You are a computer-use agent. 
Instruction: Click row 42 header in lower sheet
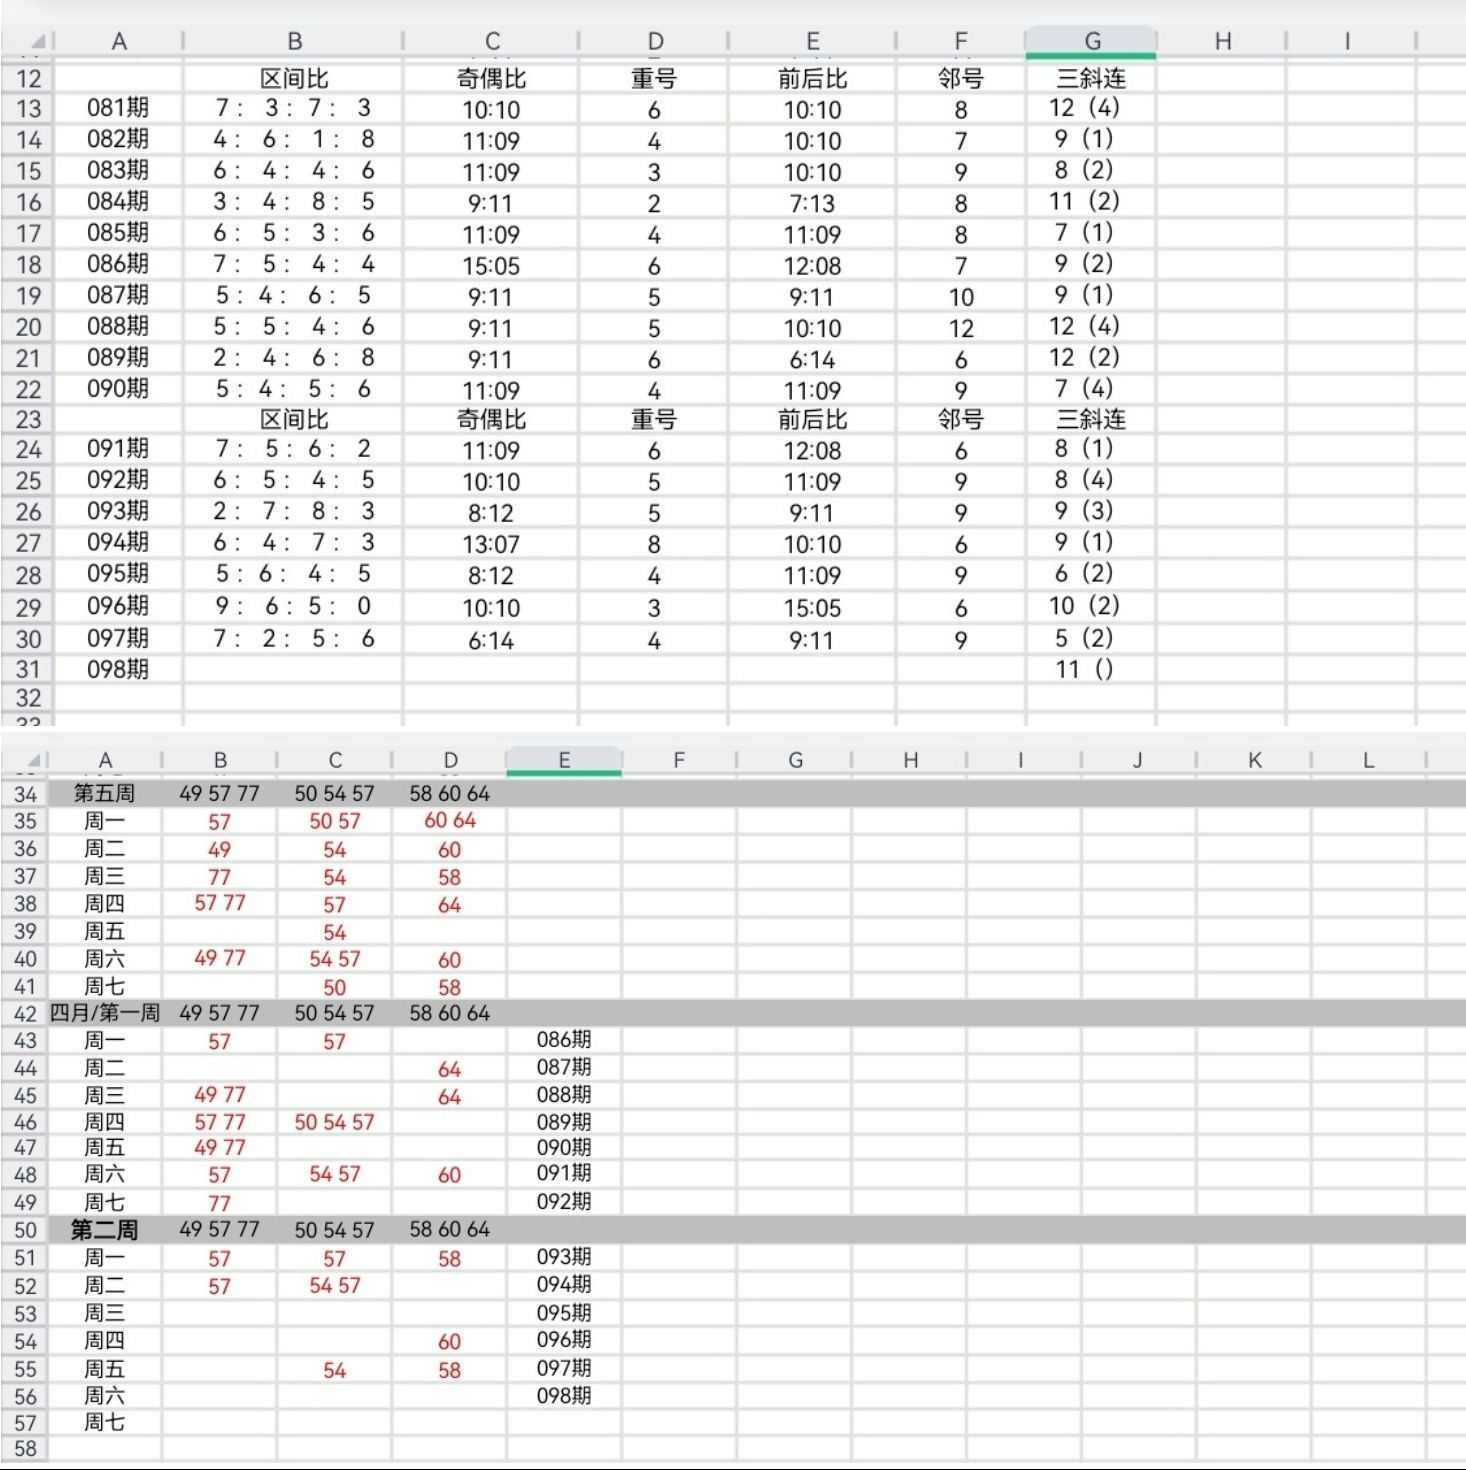pyautogui.click(x=25, y=1013)
